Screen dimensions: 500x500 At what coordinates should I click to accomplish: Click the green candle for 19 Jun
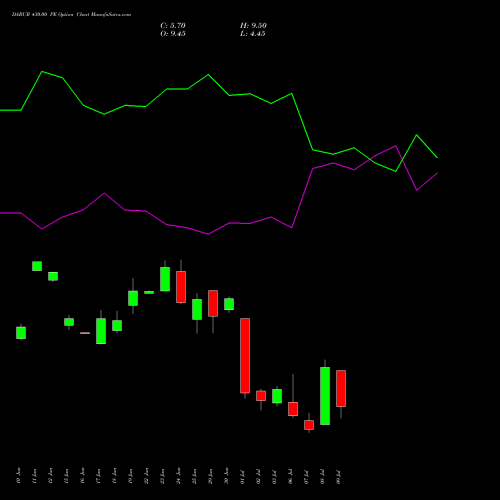click(x=133, y=298)
